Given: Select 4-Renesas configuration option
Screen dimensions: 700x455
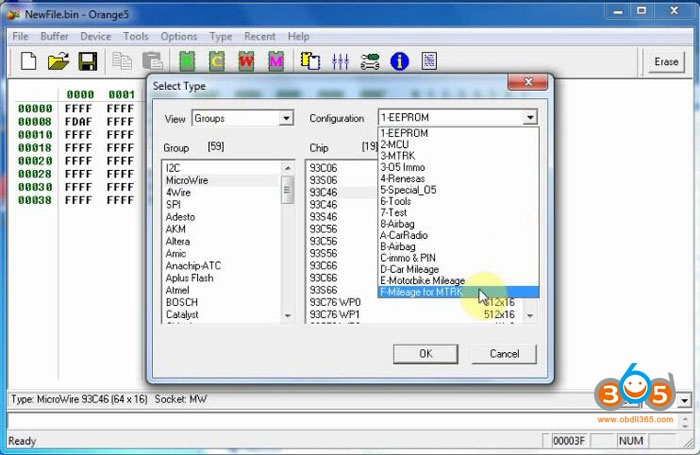Looking at the screenshot, I should (x=458, y=179).
